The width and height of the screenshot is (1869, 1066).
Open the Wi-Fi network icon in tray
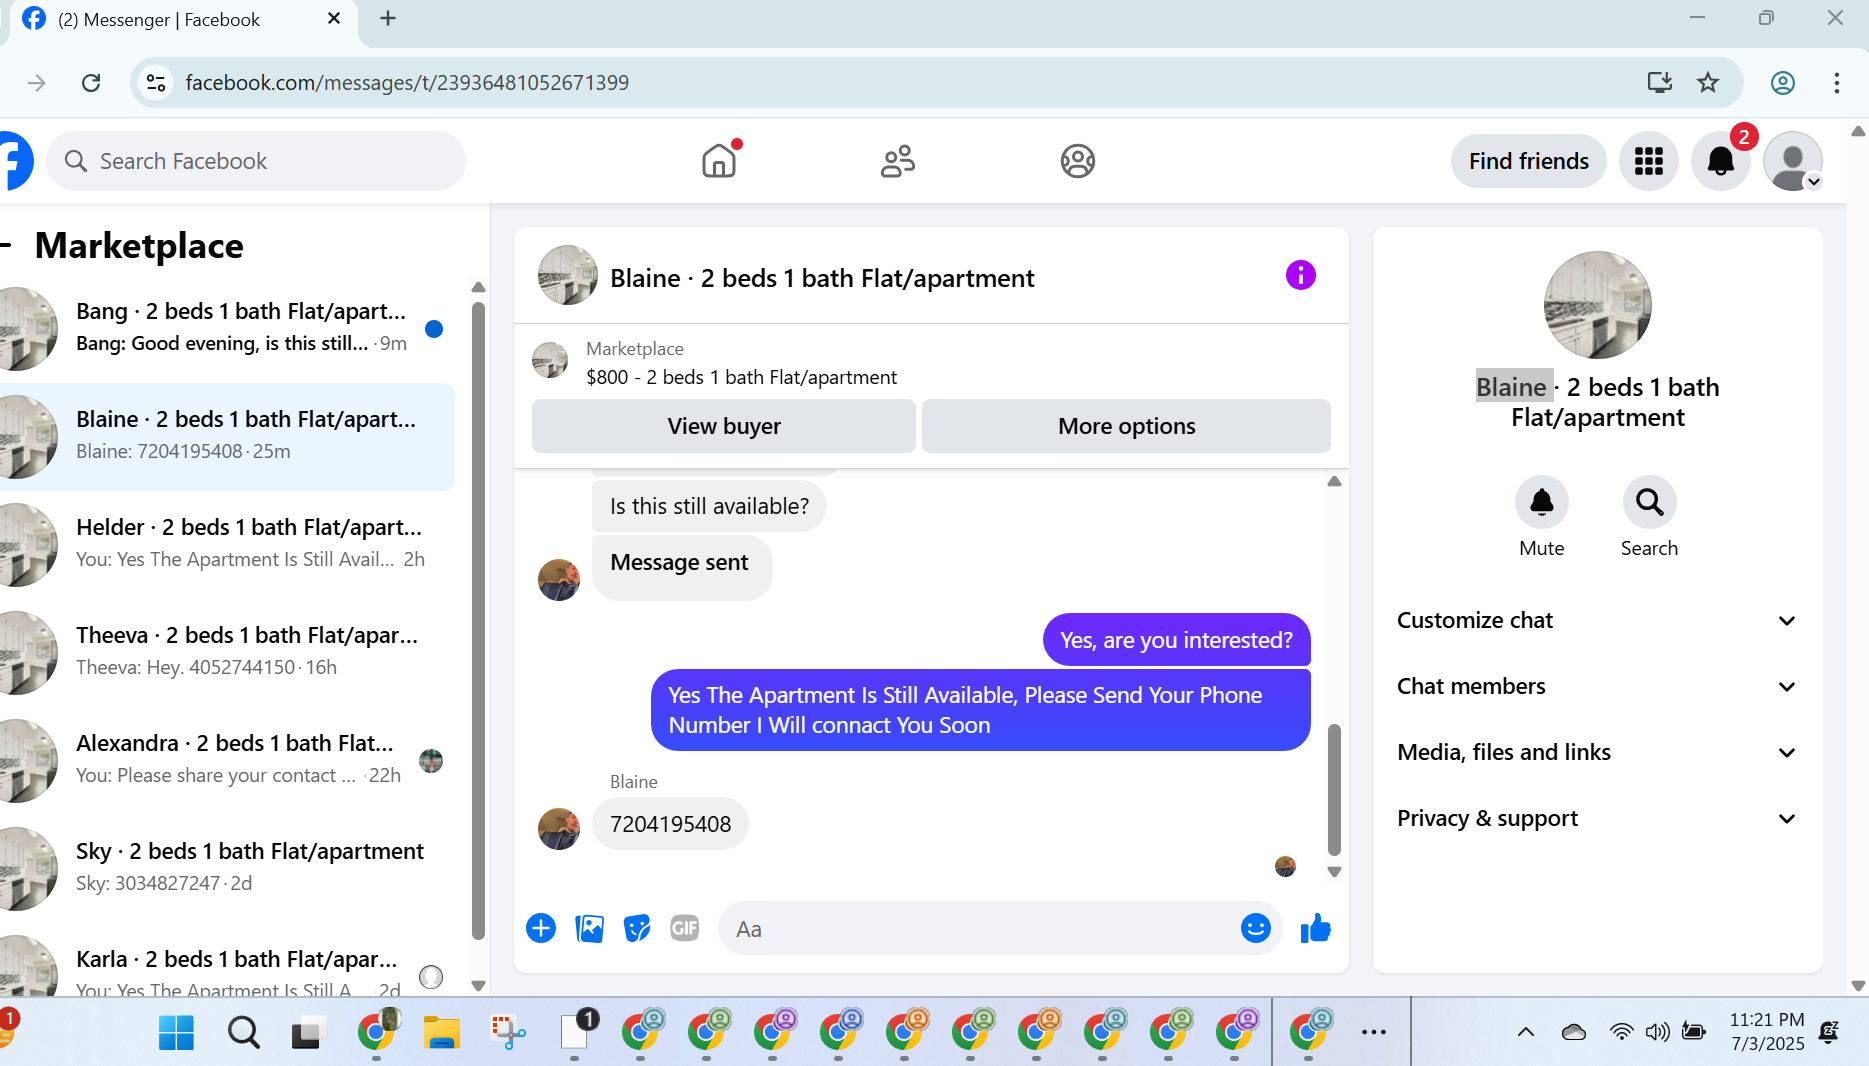point(1621,1032)
